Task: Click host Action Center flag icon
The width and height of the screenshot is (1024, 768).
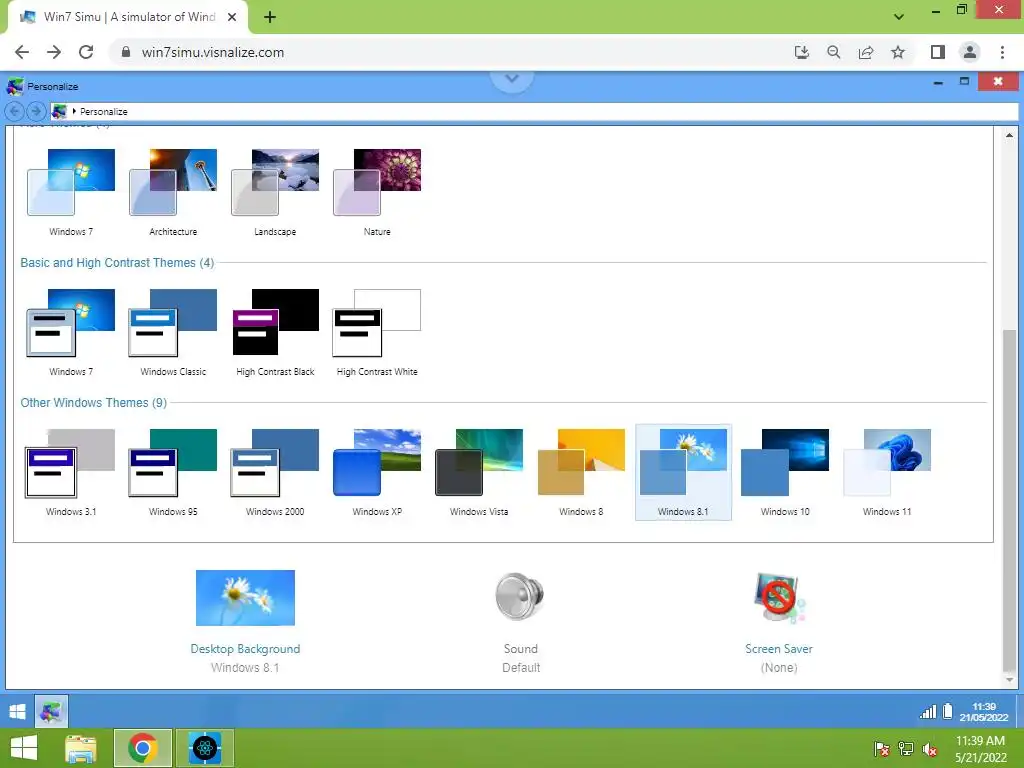Action: coord(881,749)
